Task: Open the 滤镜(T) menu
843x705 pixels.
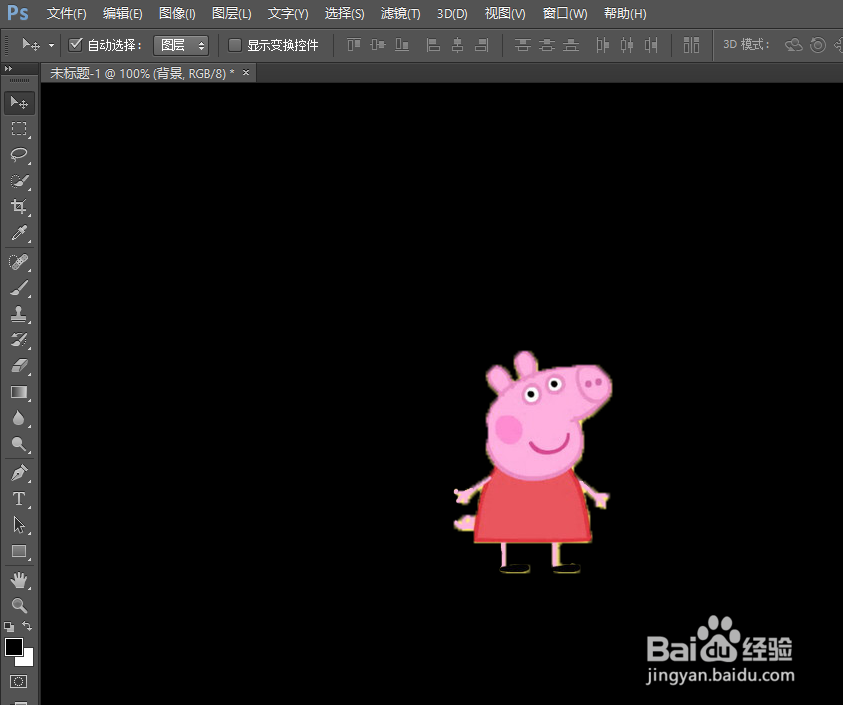Action: (x=401, y=13)
